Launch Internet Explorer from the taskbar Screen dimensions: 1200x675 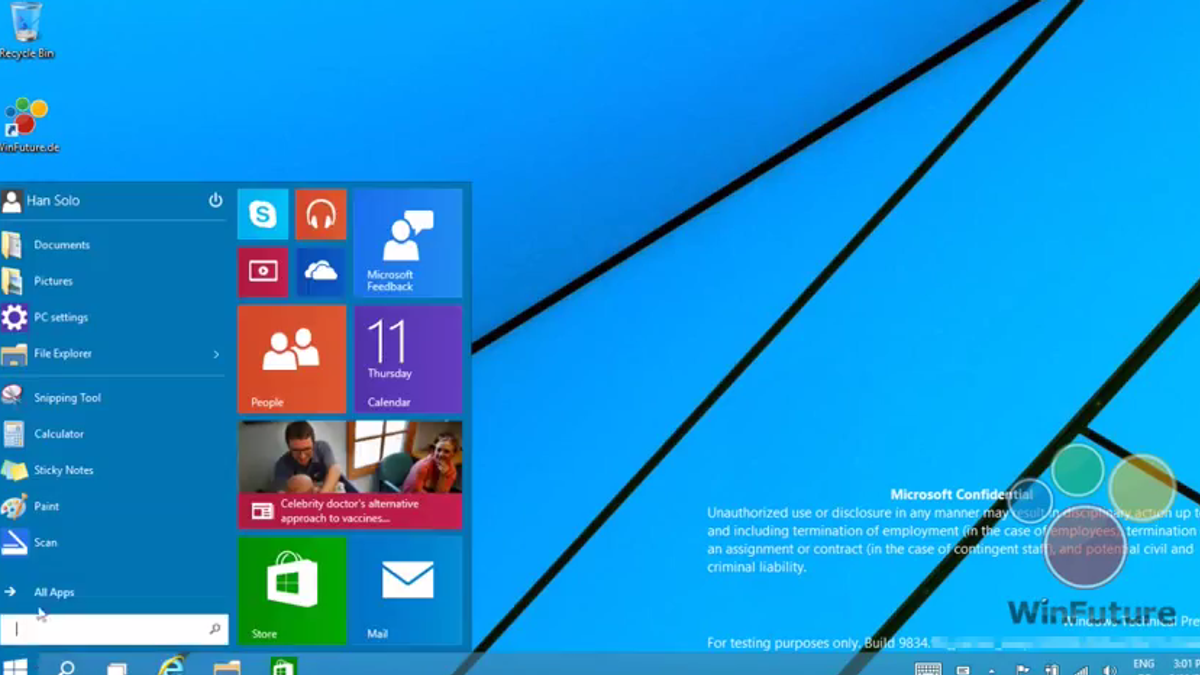[171, 666]
